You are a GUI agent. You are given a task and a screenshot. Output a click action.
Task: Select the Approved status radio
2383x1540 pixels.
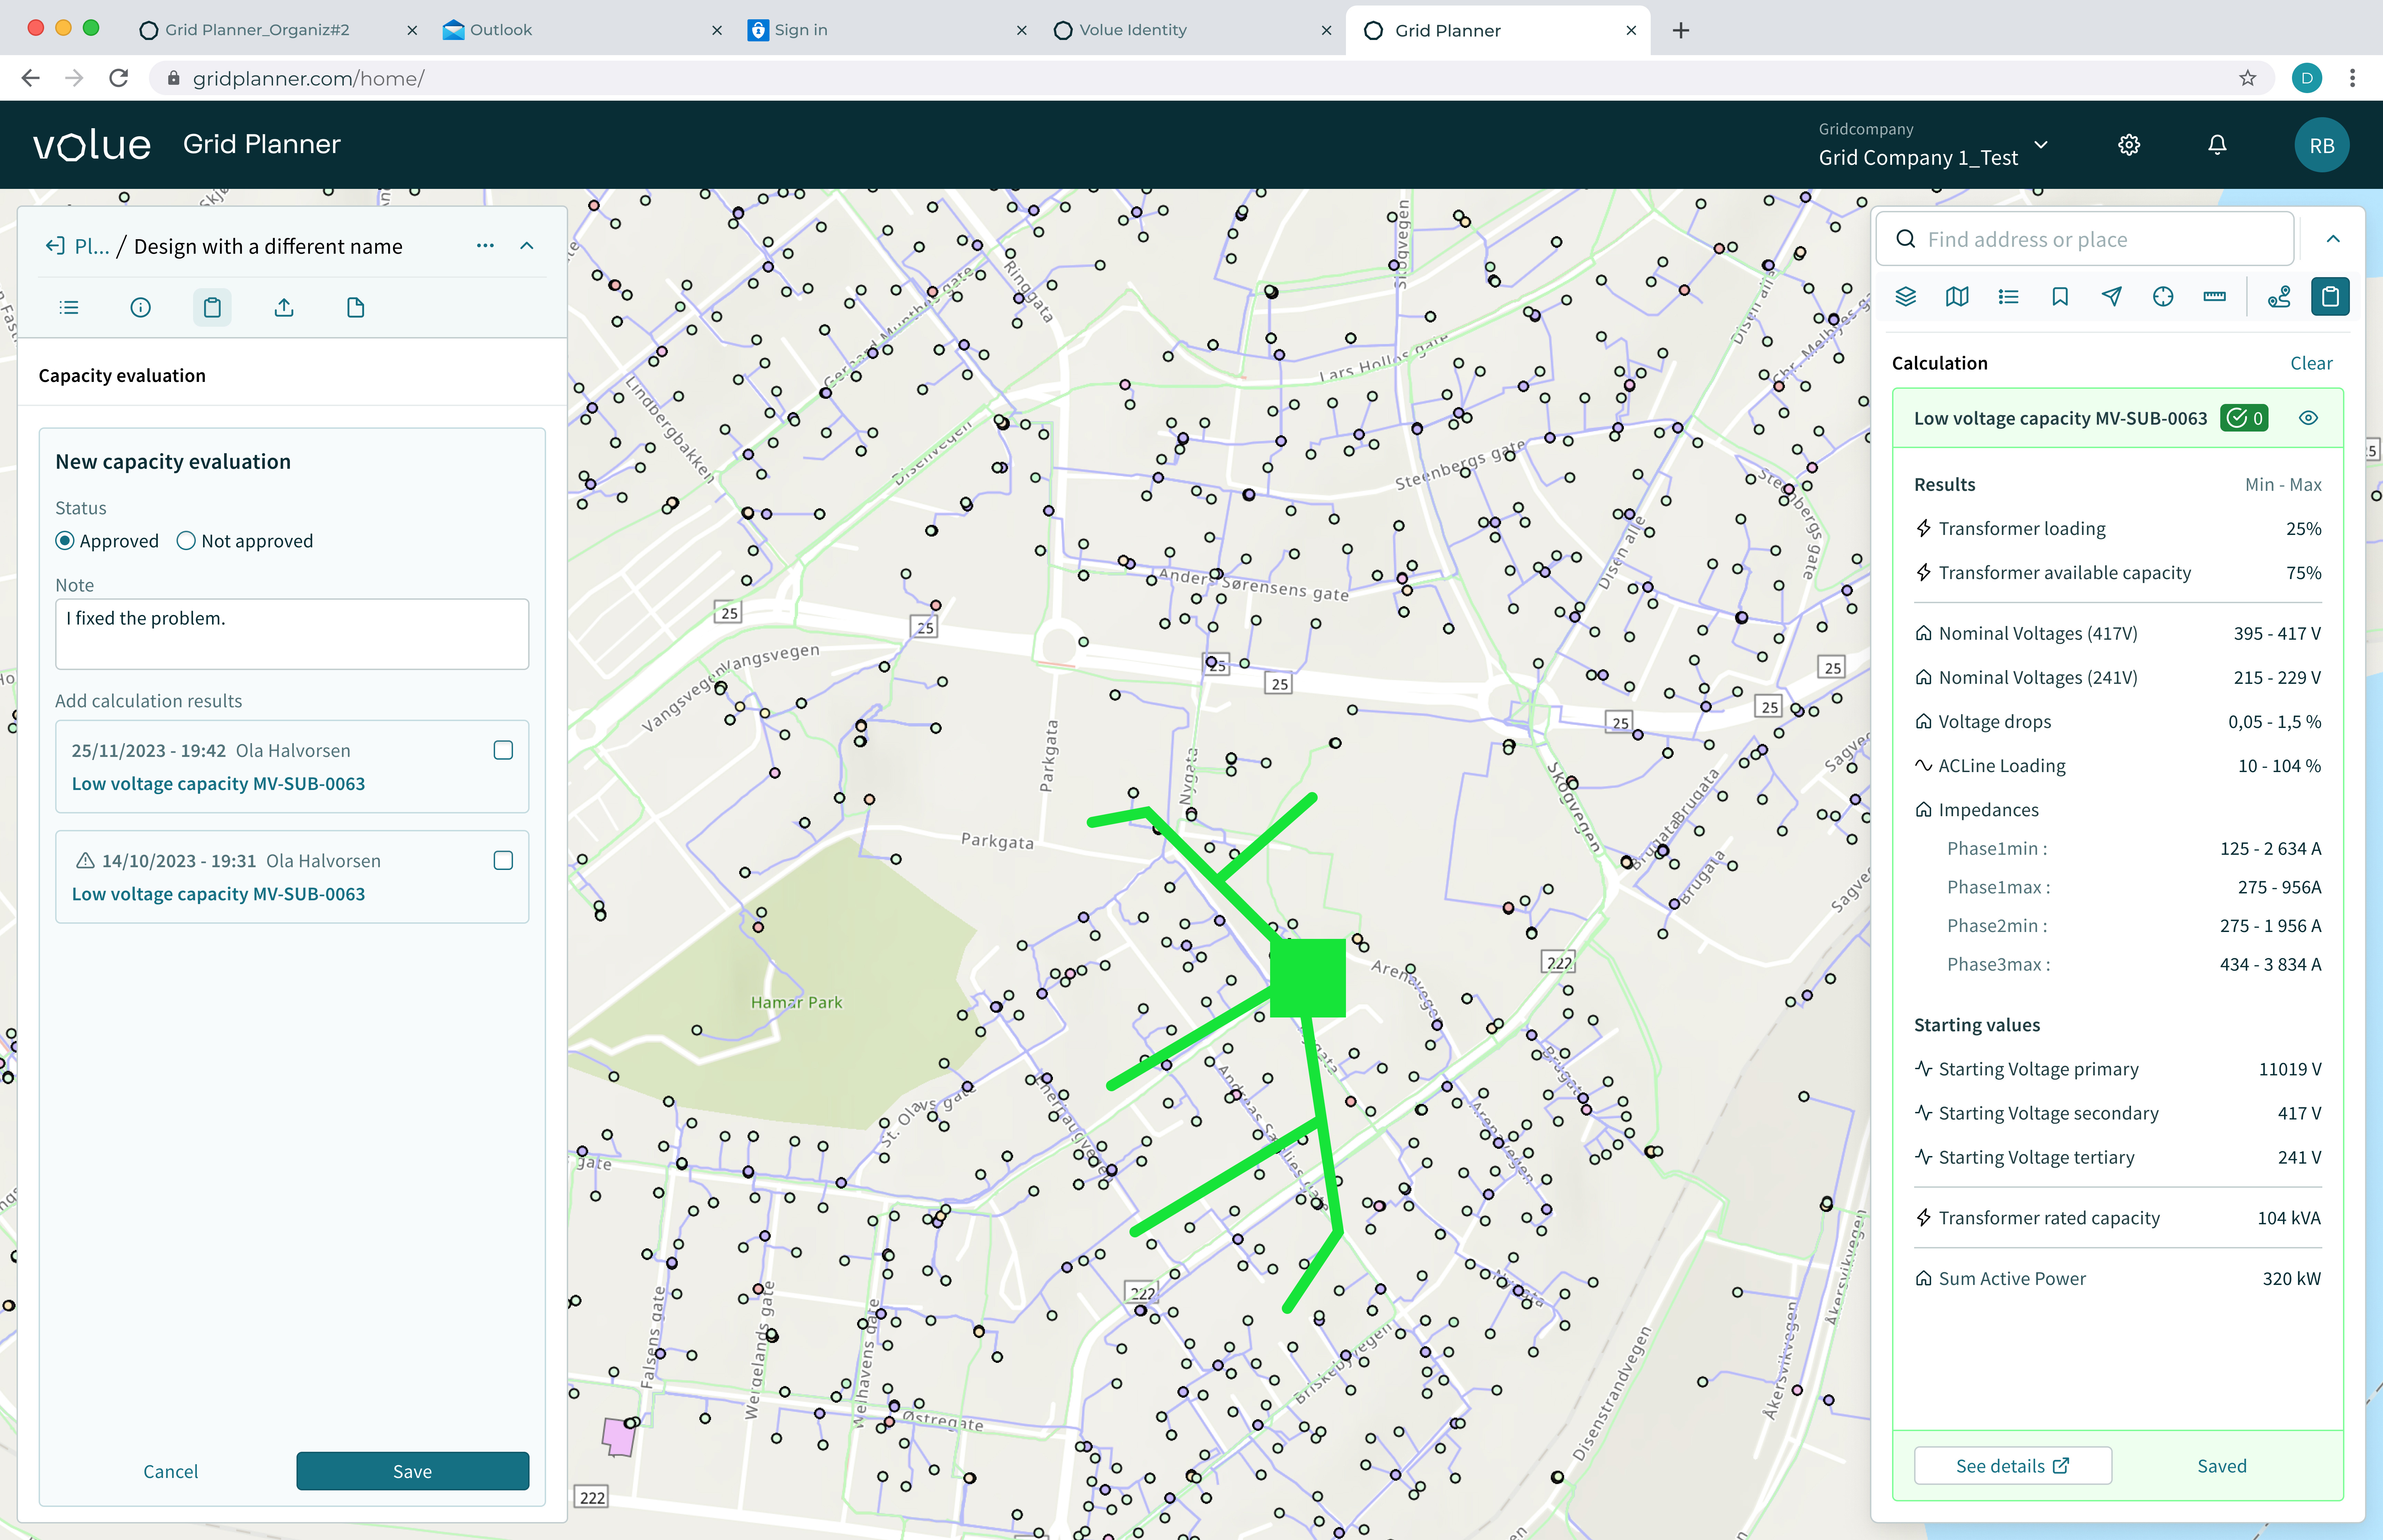pyautogui.click(x=65, y=541)
